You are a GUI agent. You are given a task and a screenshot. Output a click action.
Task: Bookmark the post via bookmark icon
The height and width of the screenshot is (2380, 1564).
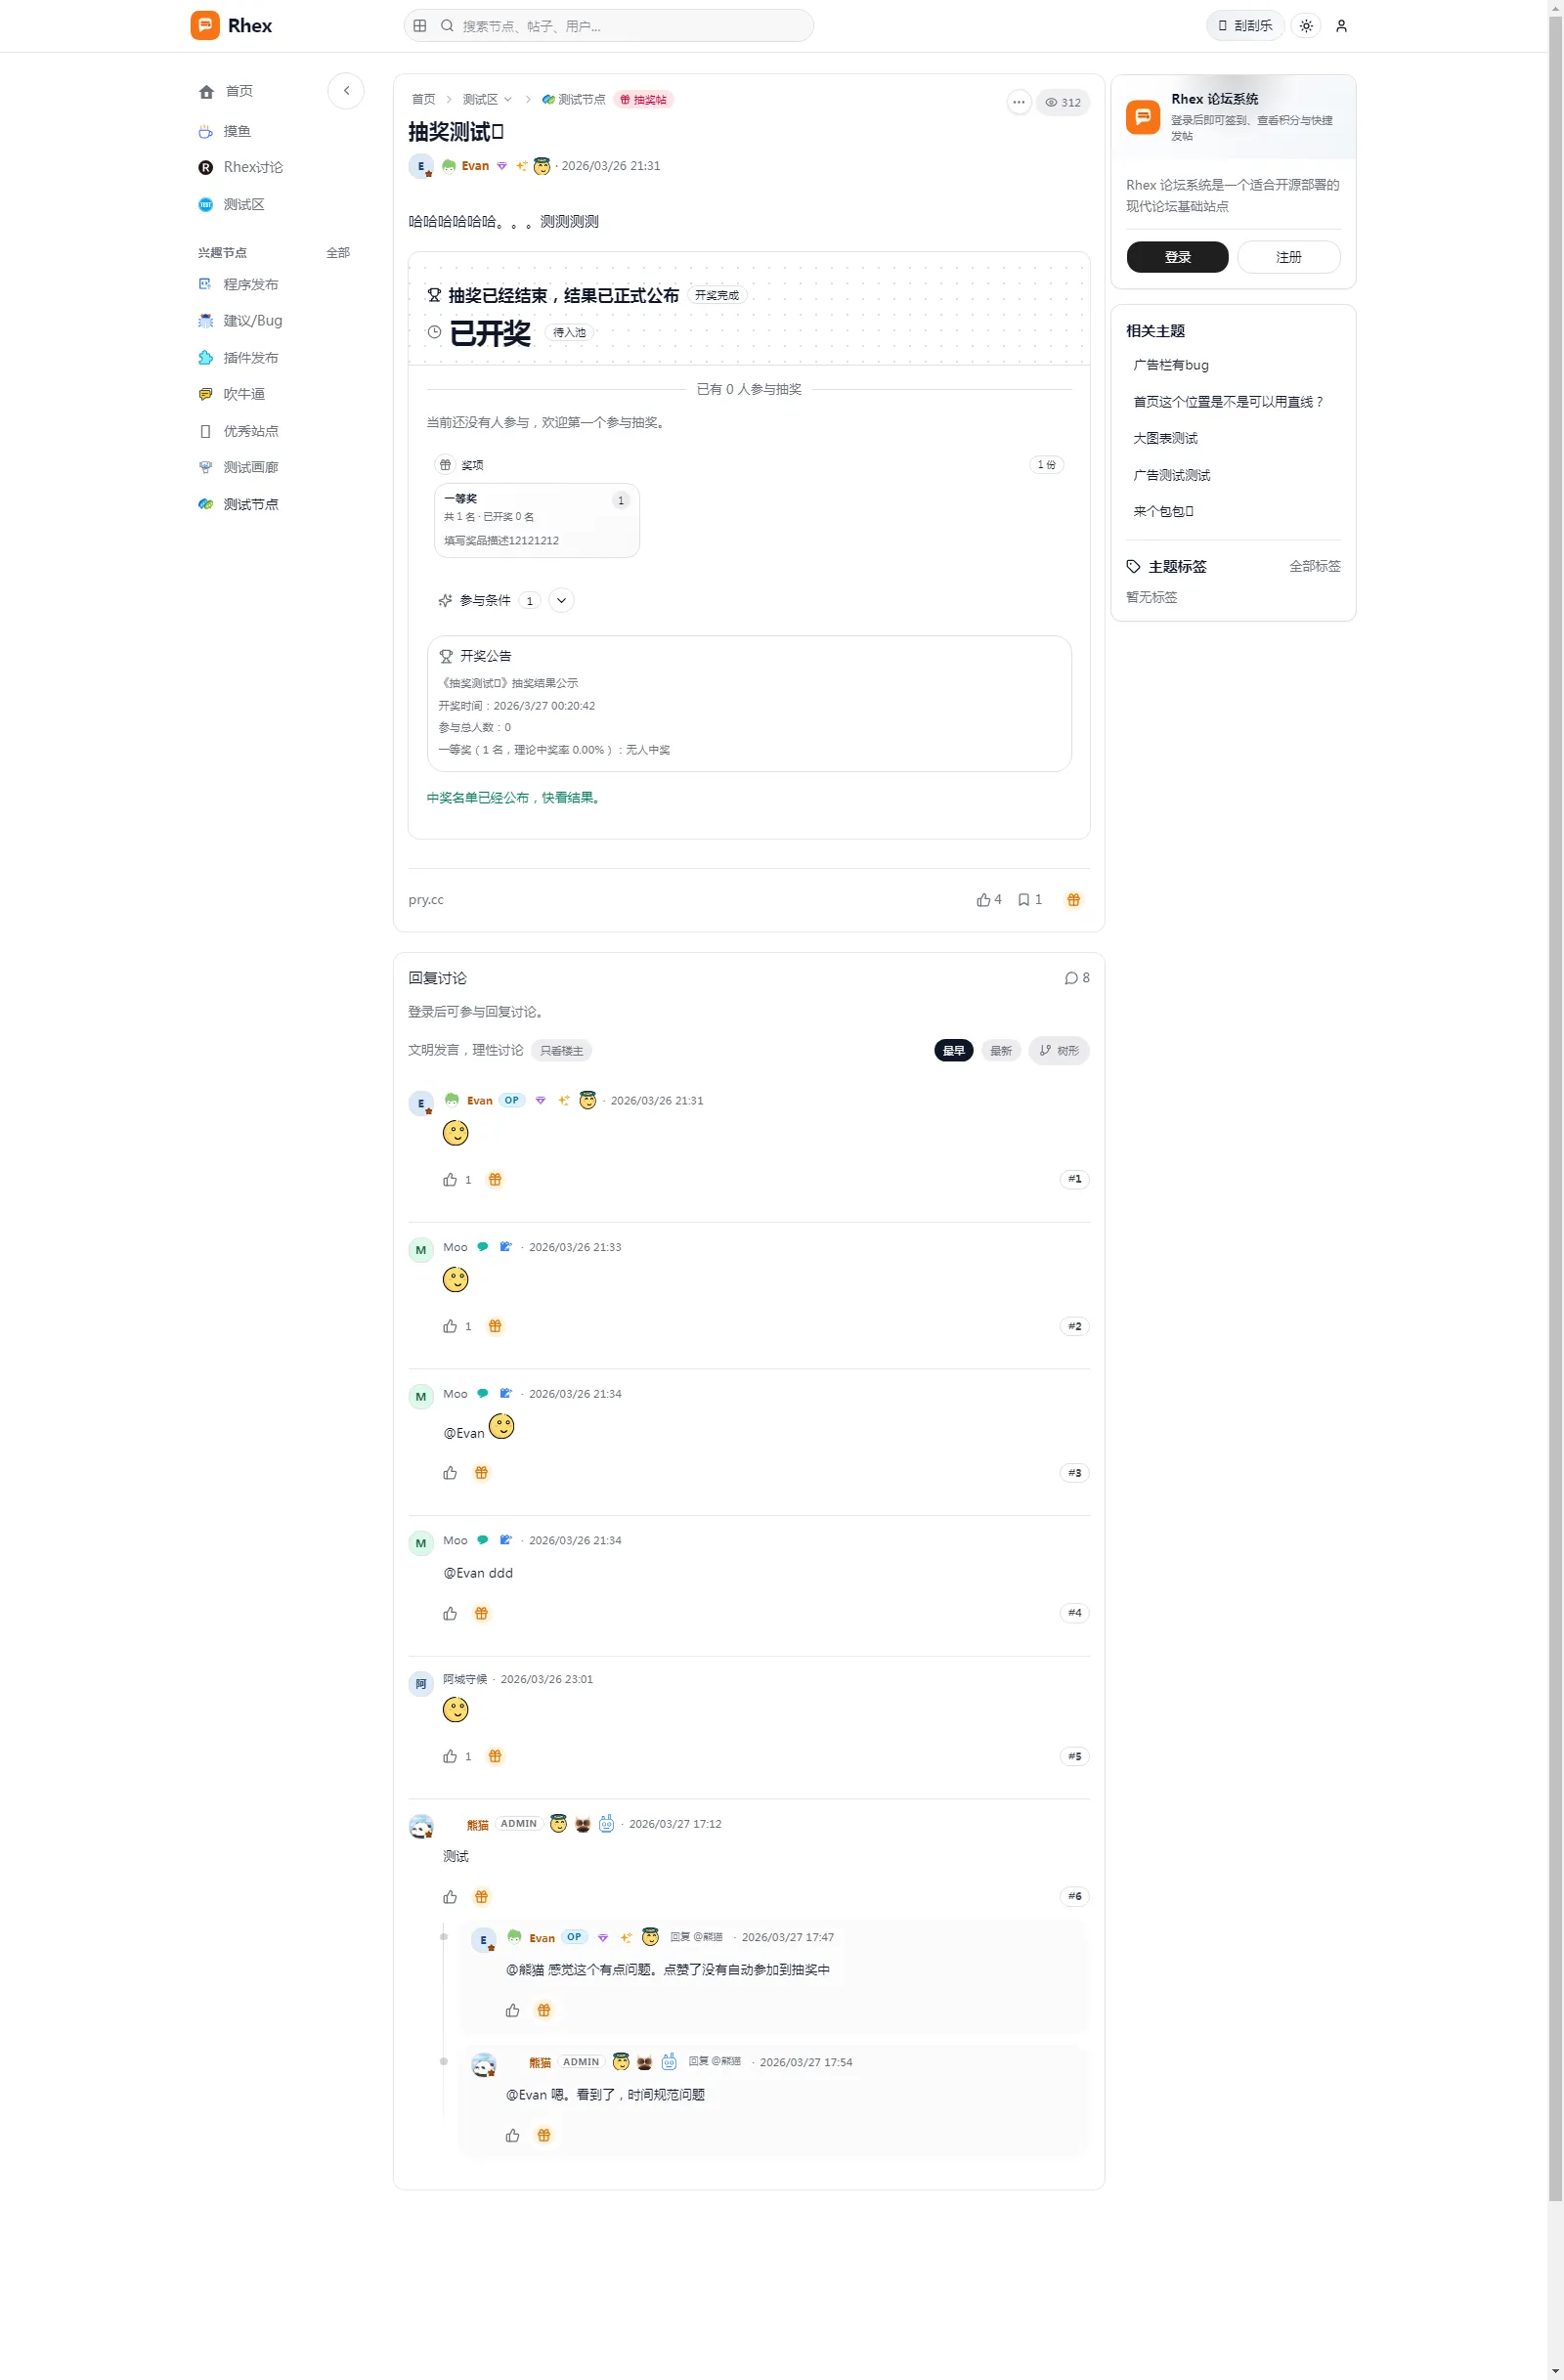point(1029,900)
